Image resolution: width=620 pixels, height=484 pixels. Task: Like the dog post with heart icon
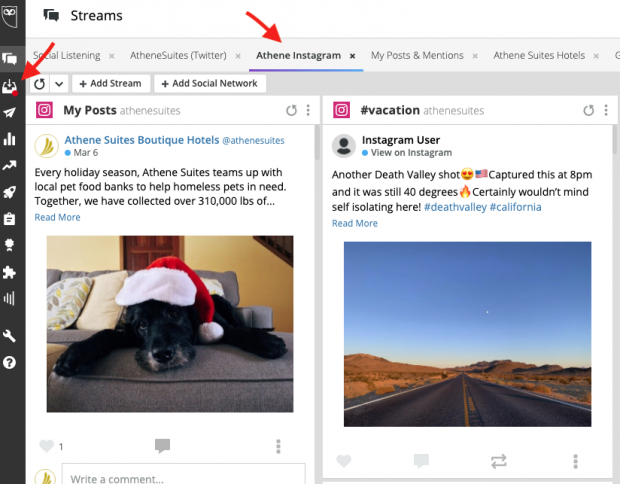pos(46,446)
